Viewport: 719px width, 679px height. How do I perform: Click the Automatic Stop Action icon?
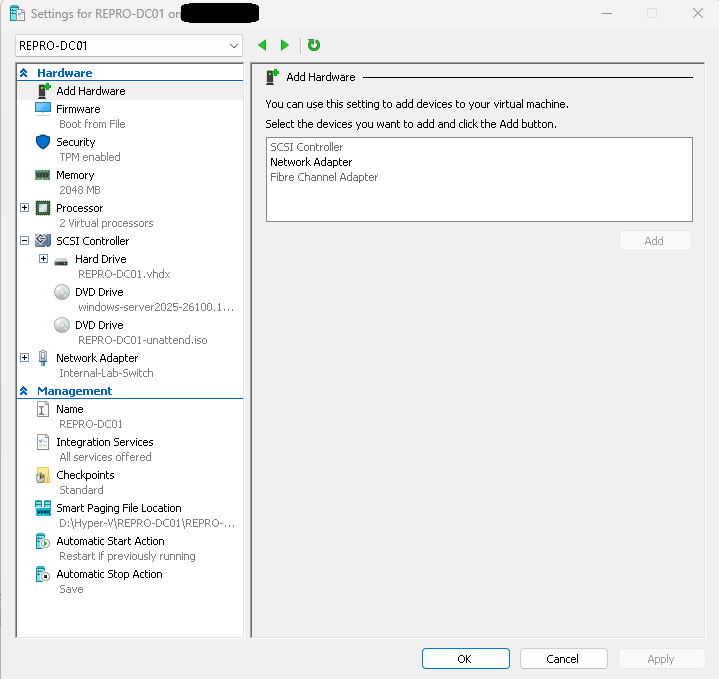[43, 574]
